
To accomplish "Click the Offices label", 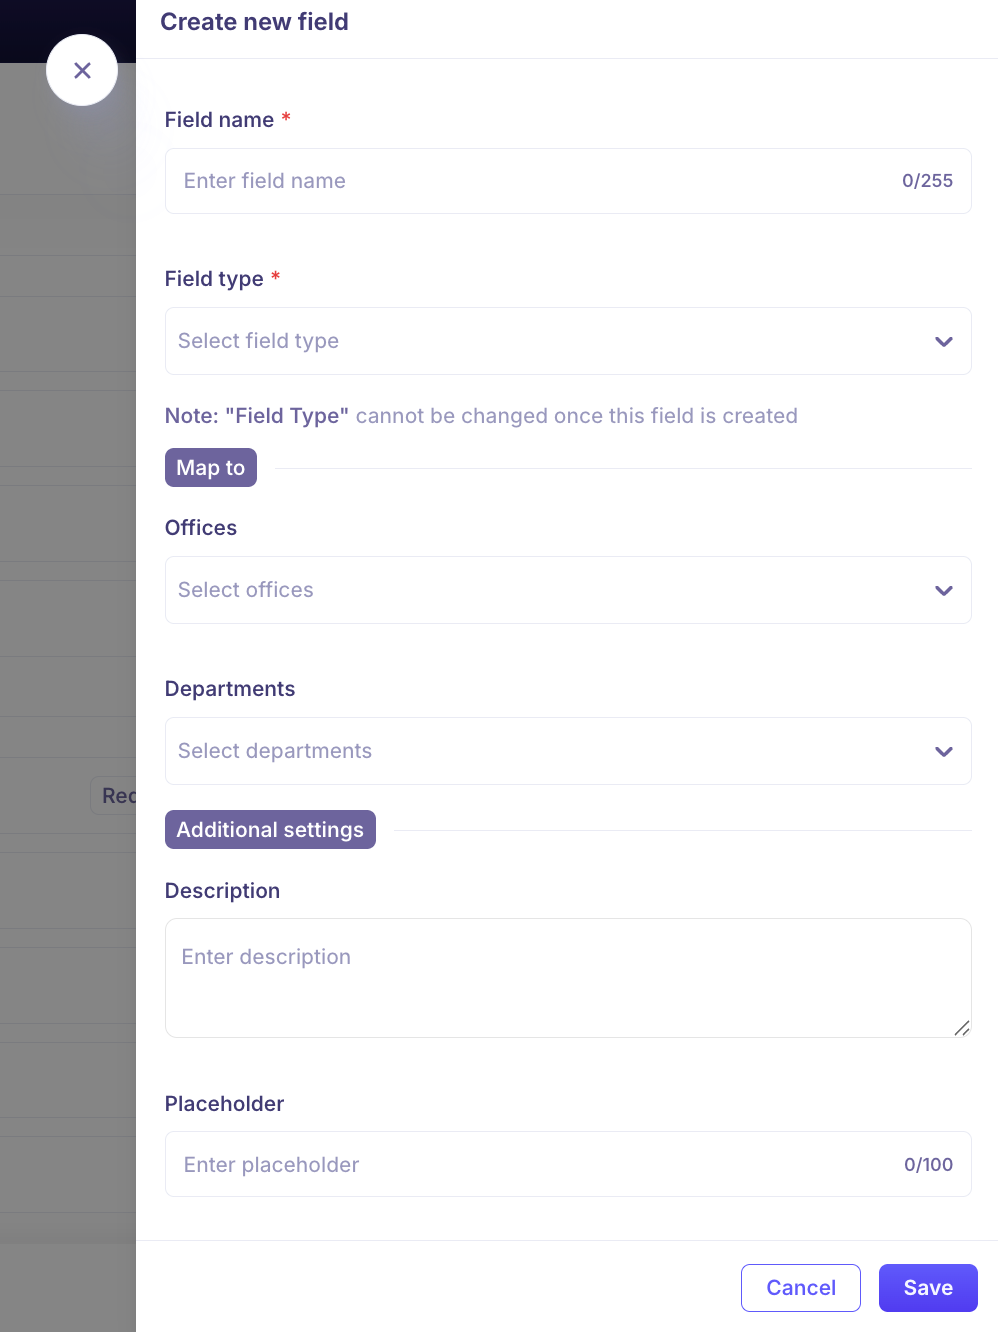I will 201,528.
